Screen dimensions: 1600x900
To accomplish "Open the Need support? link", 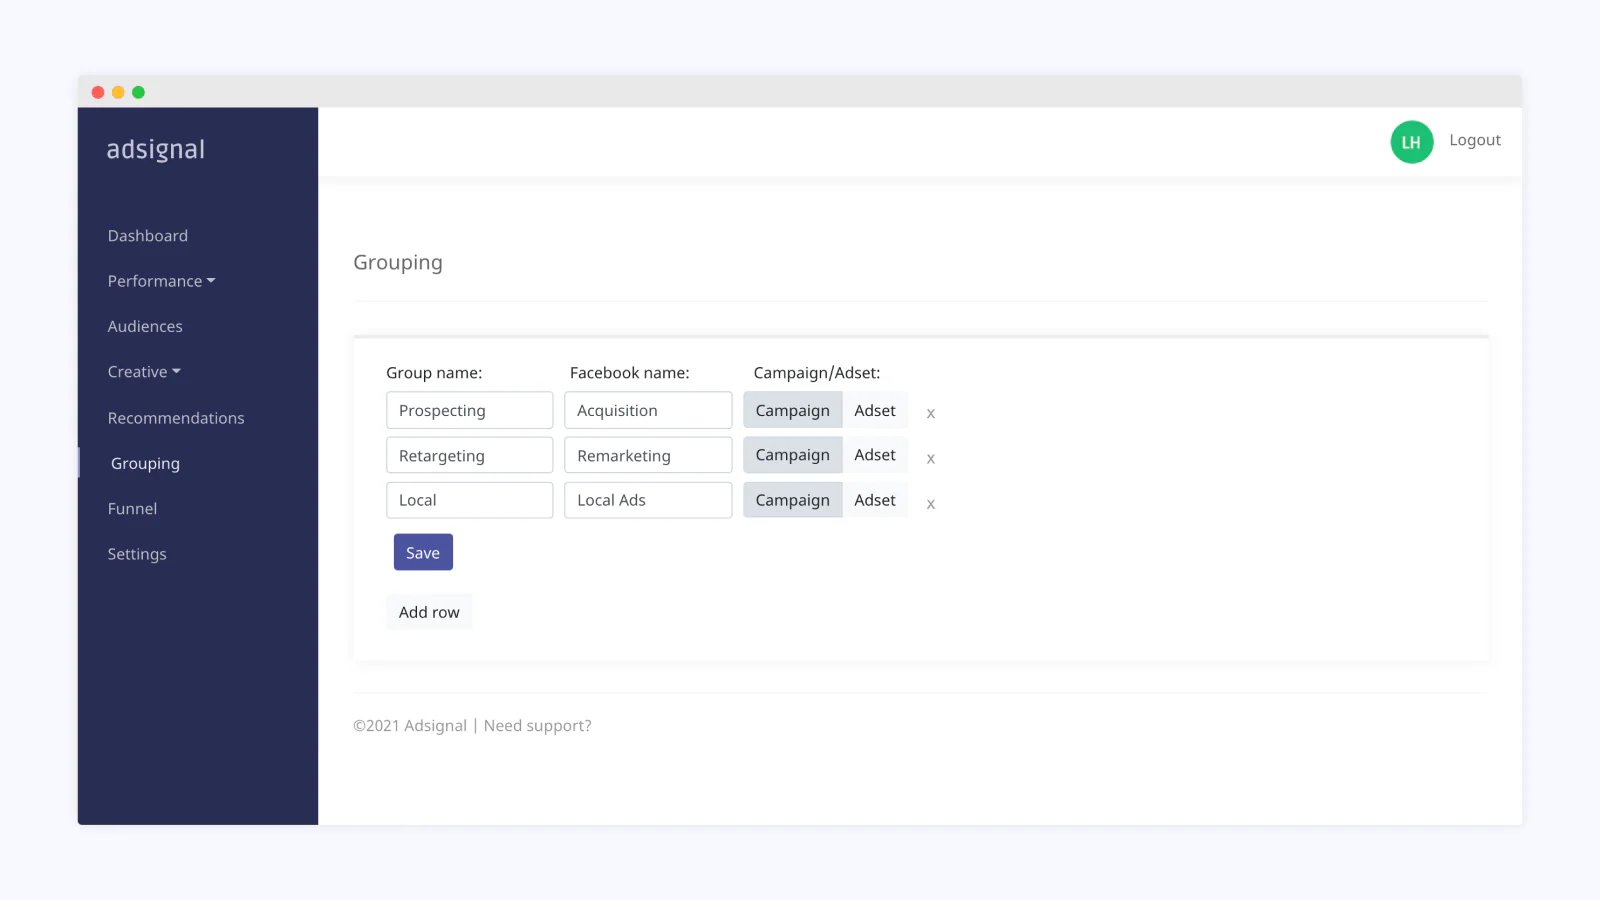I will 538,726.
